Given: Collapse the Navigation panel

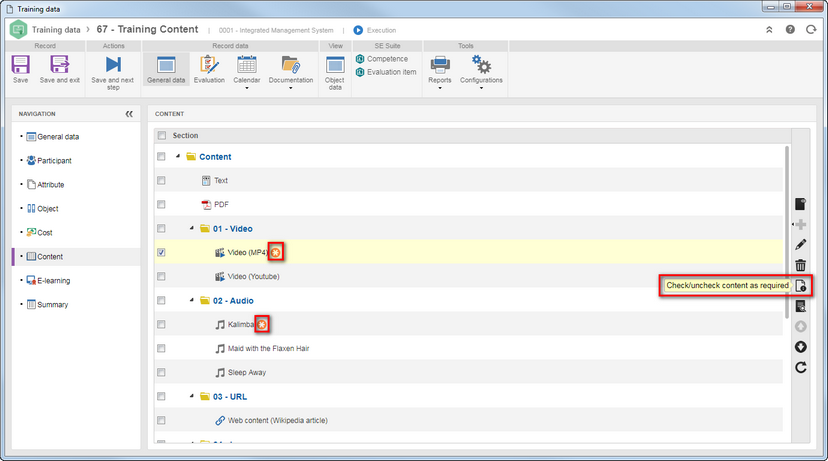Looking at the screenshot, I should [x=129, y=114].
